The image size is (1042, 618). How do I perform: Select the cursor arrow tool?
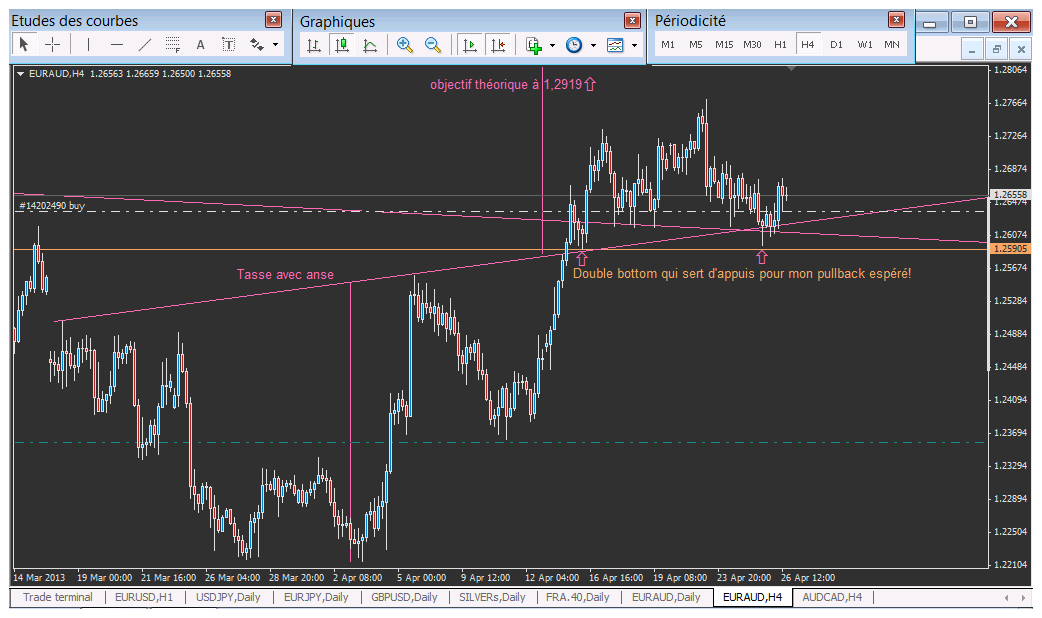pyautogui.click(x=24, y=45)
